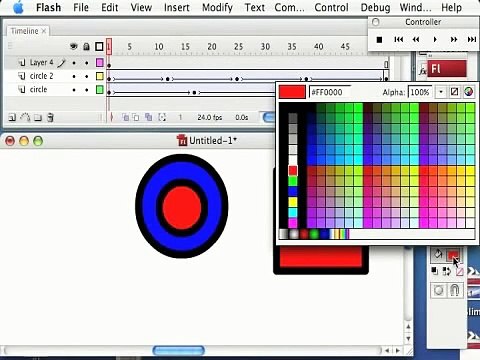
Task: Click Layer 4 magenta outline color swatch
Action: tap(99, 62)
